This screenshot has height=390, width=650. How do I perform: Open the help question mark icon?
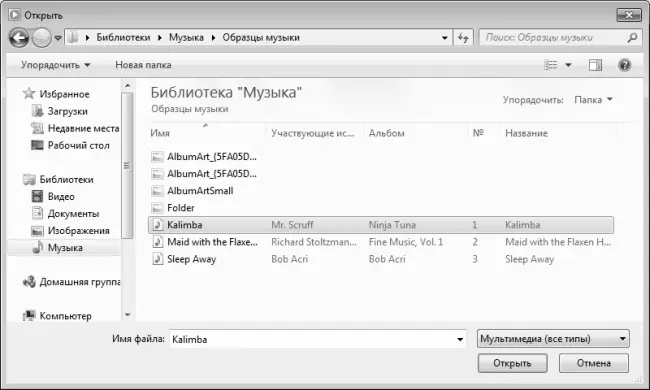click(x=624, y=65)
